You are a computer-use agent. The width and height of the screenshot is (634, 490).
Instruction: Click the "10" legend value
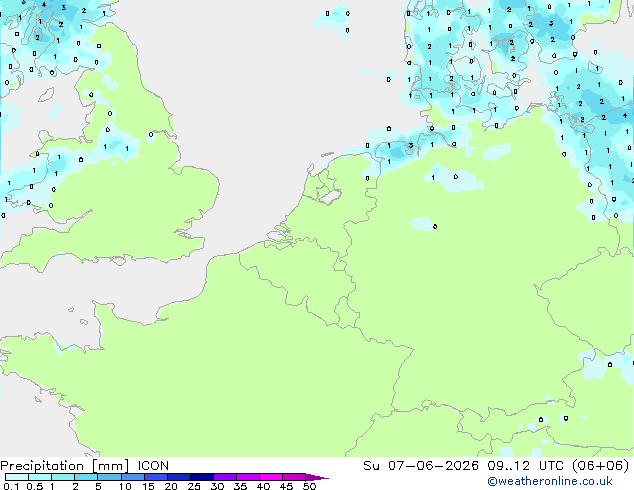[125, 486]
